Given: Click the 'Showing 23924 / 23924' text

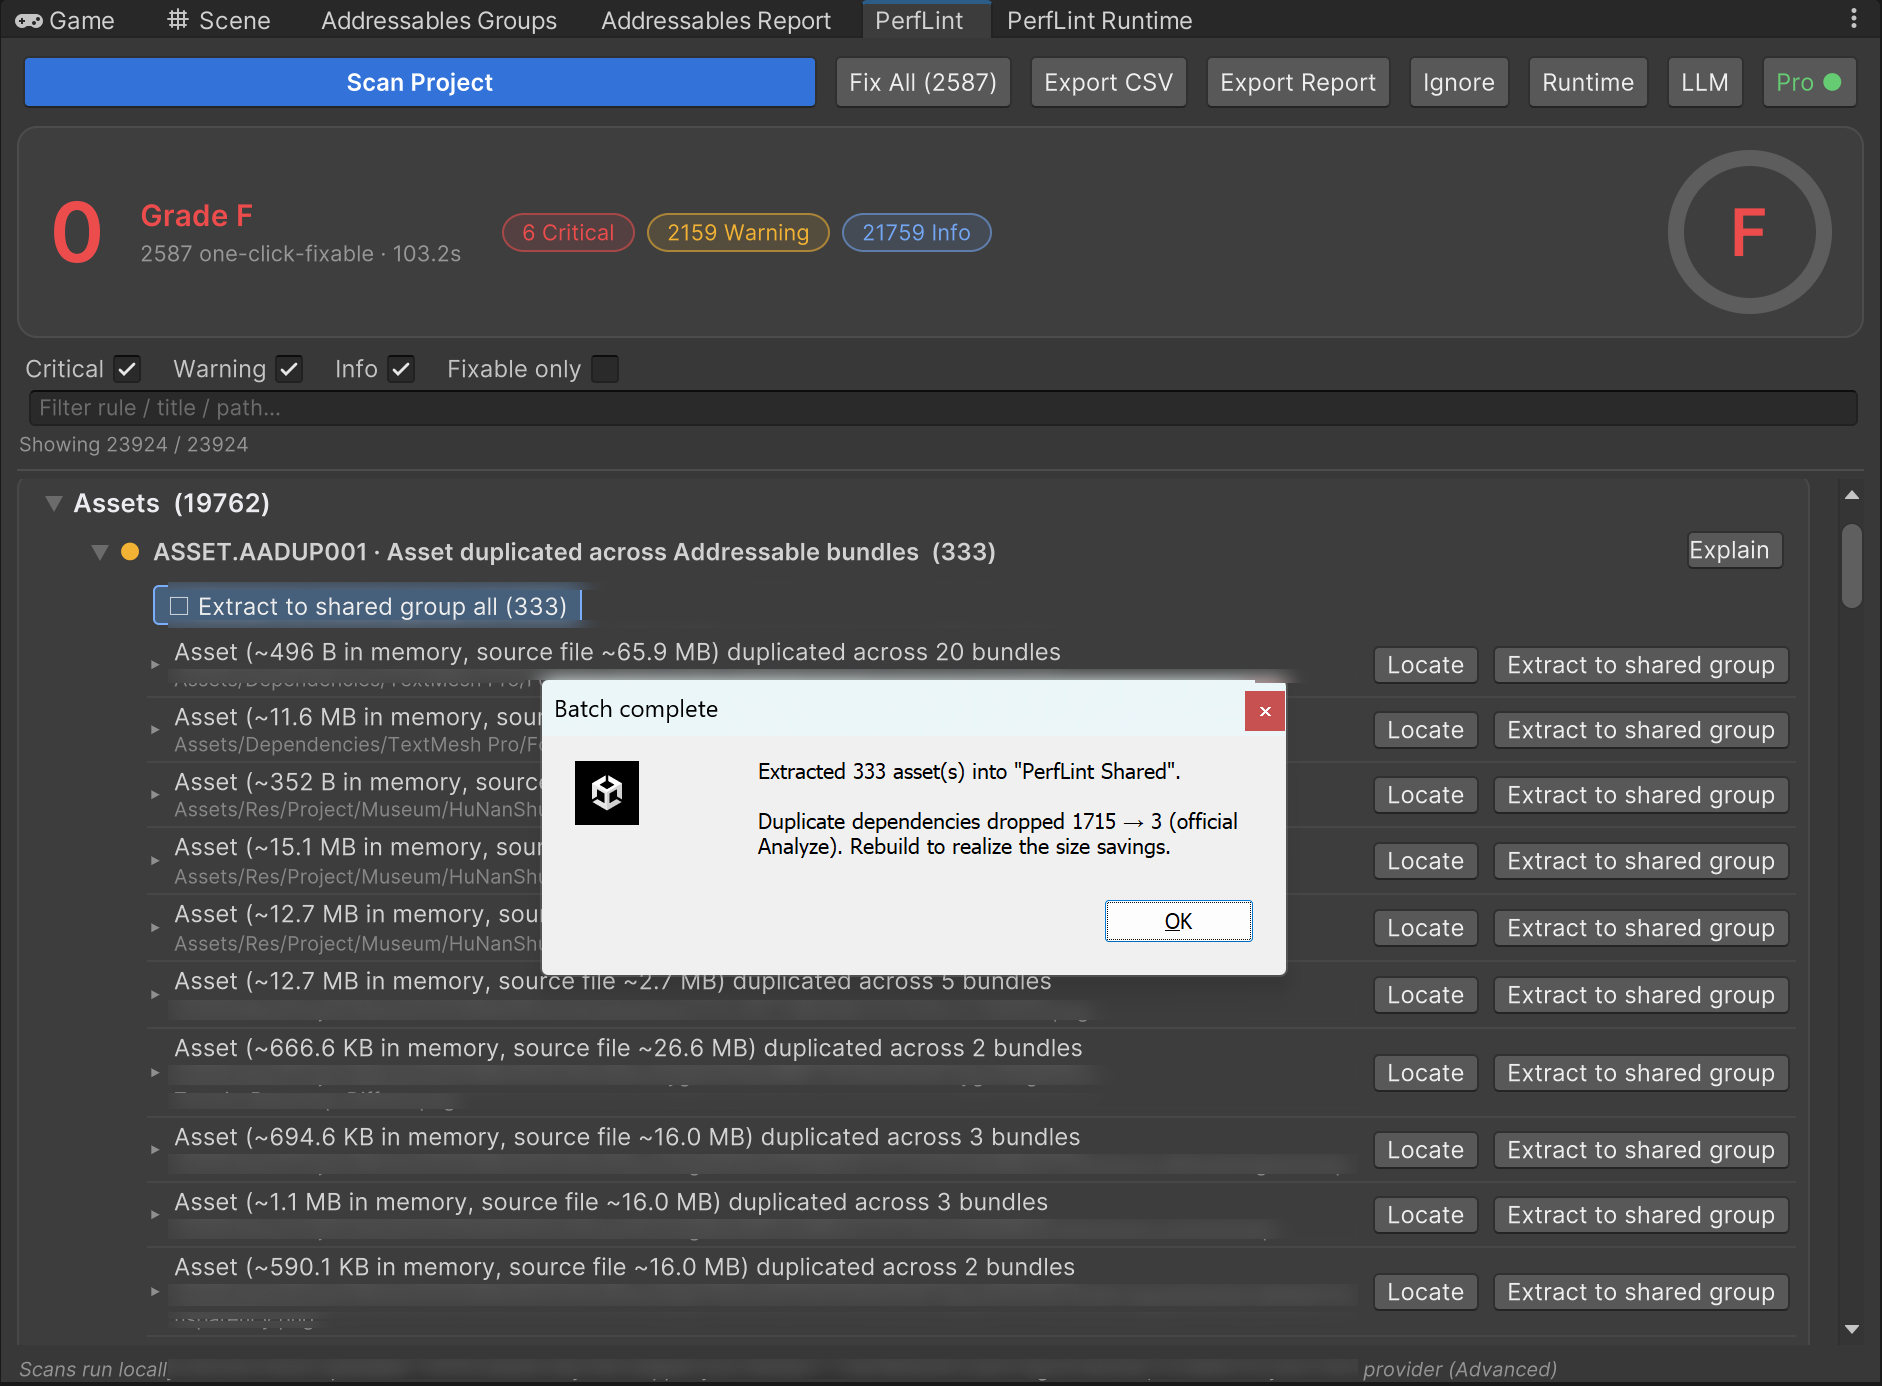Looking at the screenshot, I should (134, 444).
